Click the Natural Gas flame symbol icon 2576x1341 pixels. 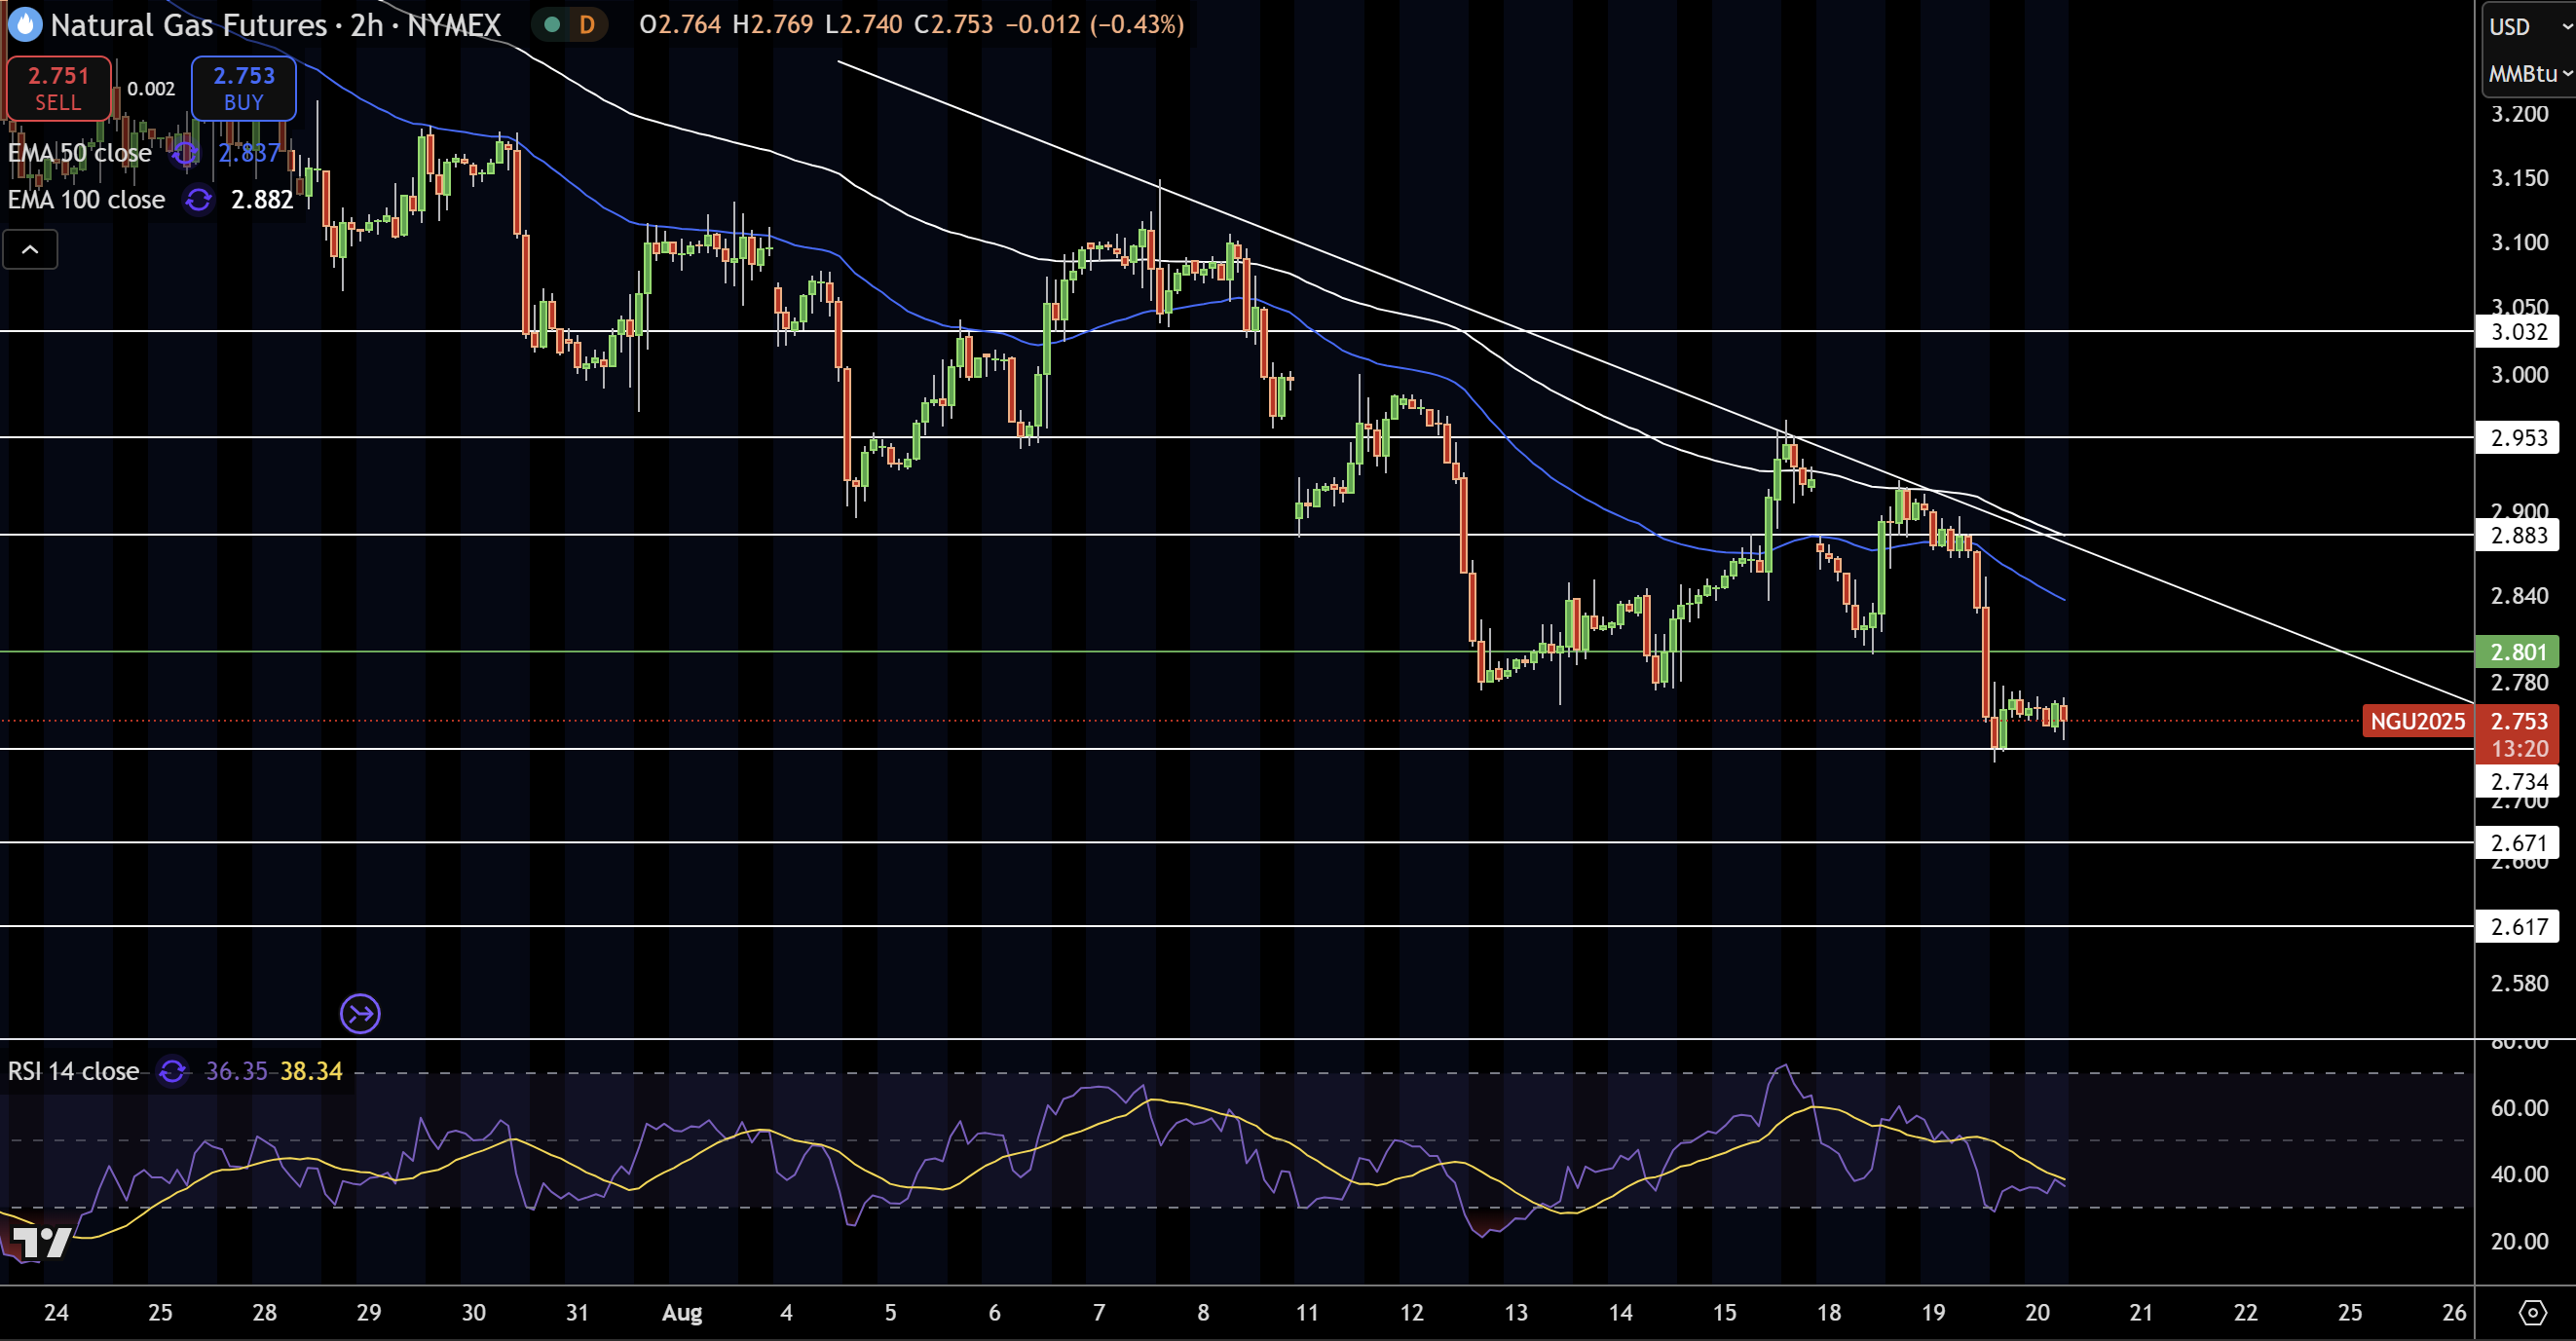pos(25,24)
